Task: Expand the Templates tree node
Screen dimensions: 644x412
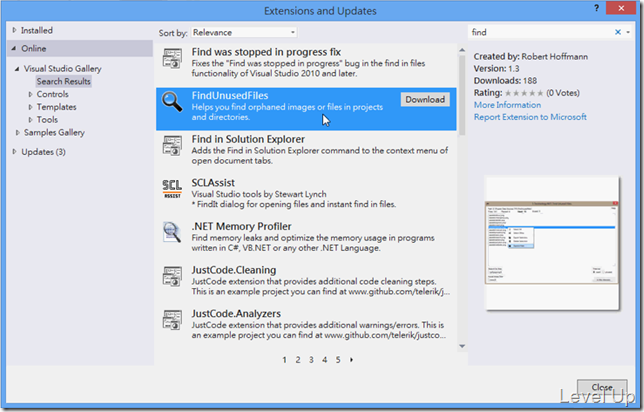Action: 30,107
